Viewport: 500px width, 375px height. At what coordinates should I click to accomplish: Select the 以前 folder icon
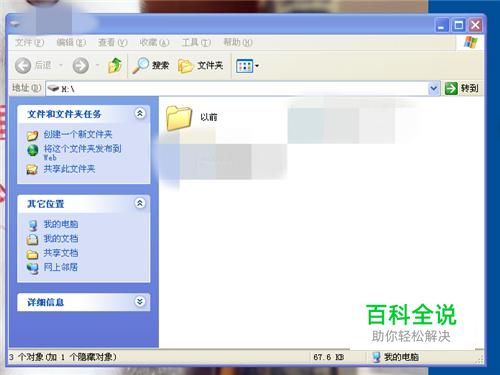click(x=179, y=118)
